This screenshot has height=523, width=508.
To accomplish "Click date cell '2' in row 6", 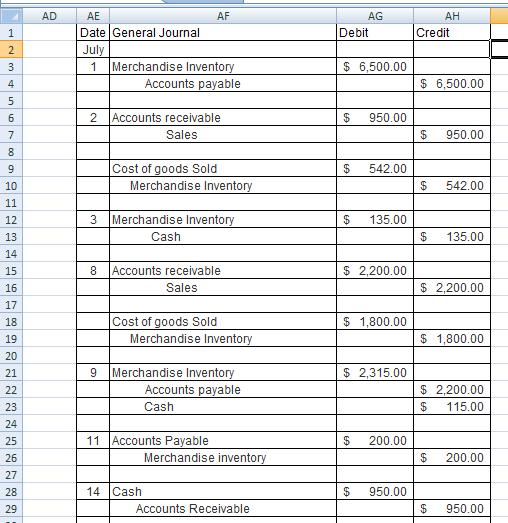I will 93,118.
